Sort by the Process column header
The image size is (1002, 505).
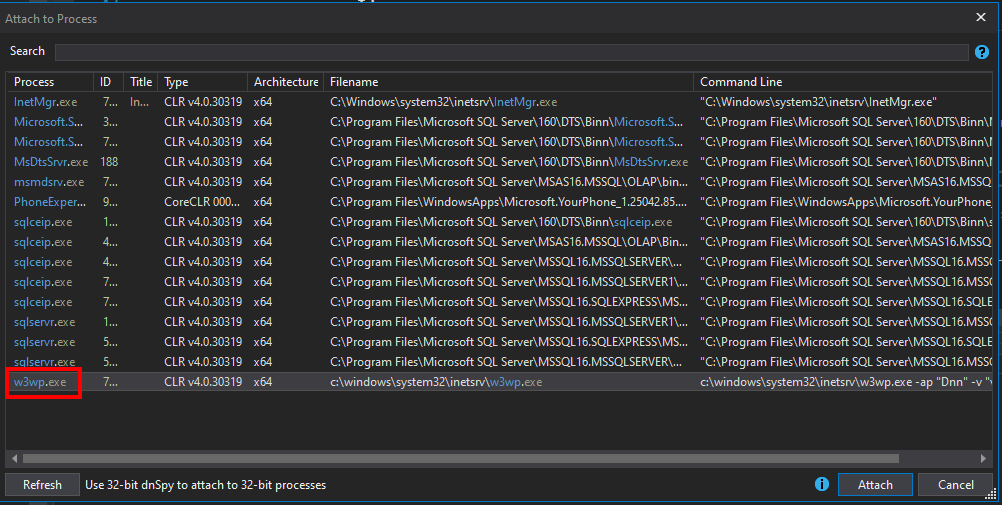click(x=50, y=82)
